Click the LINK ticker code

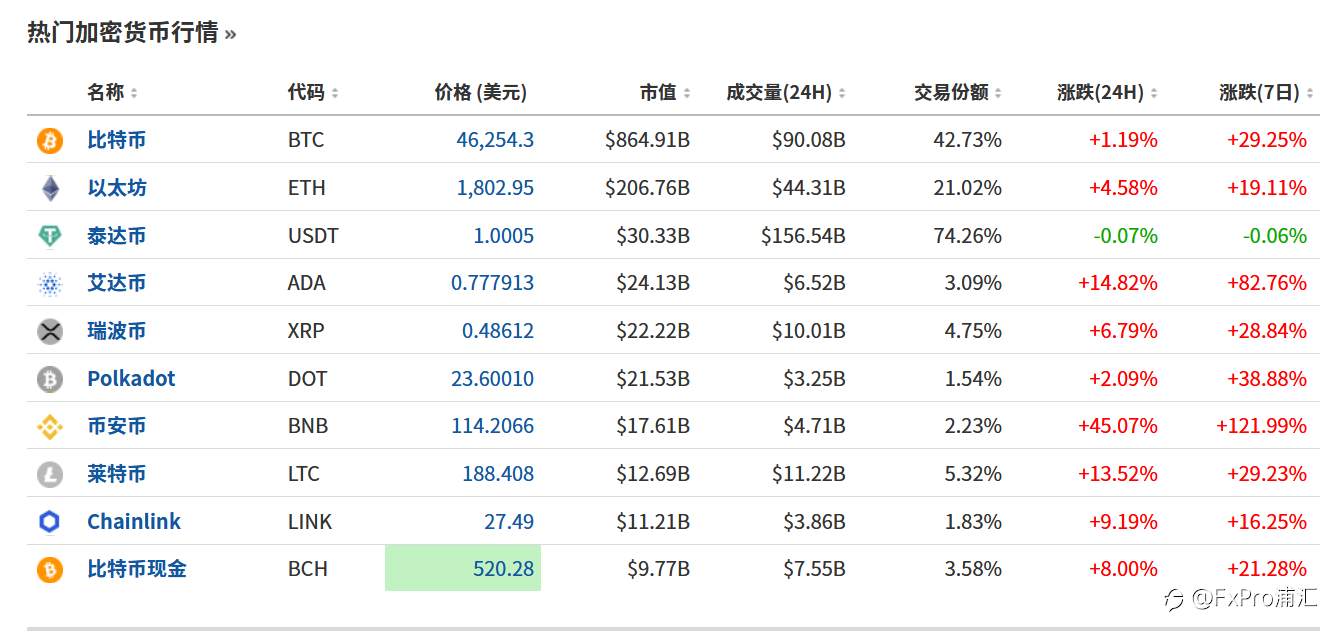point(310,522)
